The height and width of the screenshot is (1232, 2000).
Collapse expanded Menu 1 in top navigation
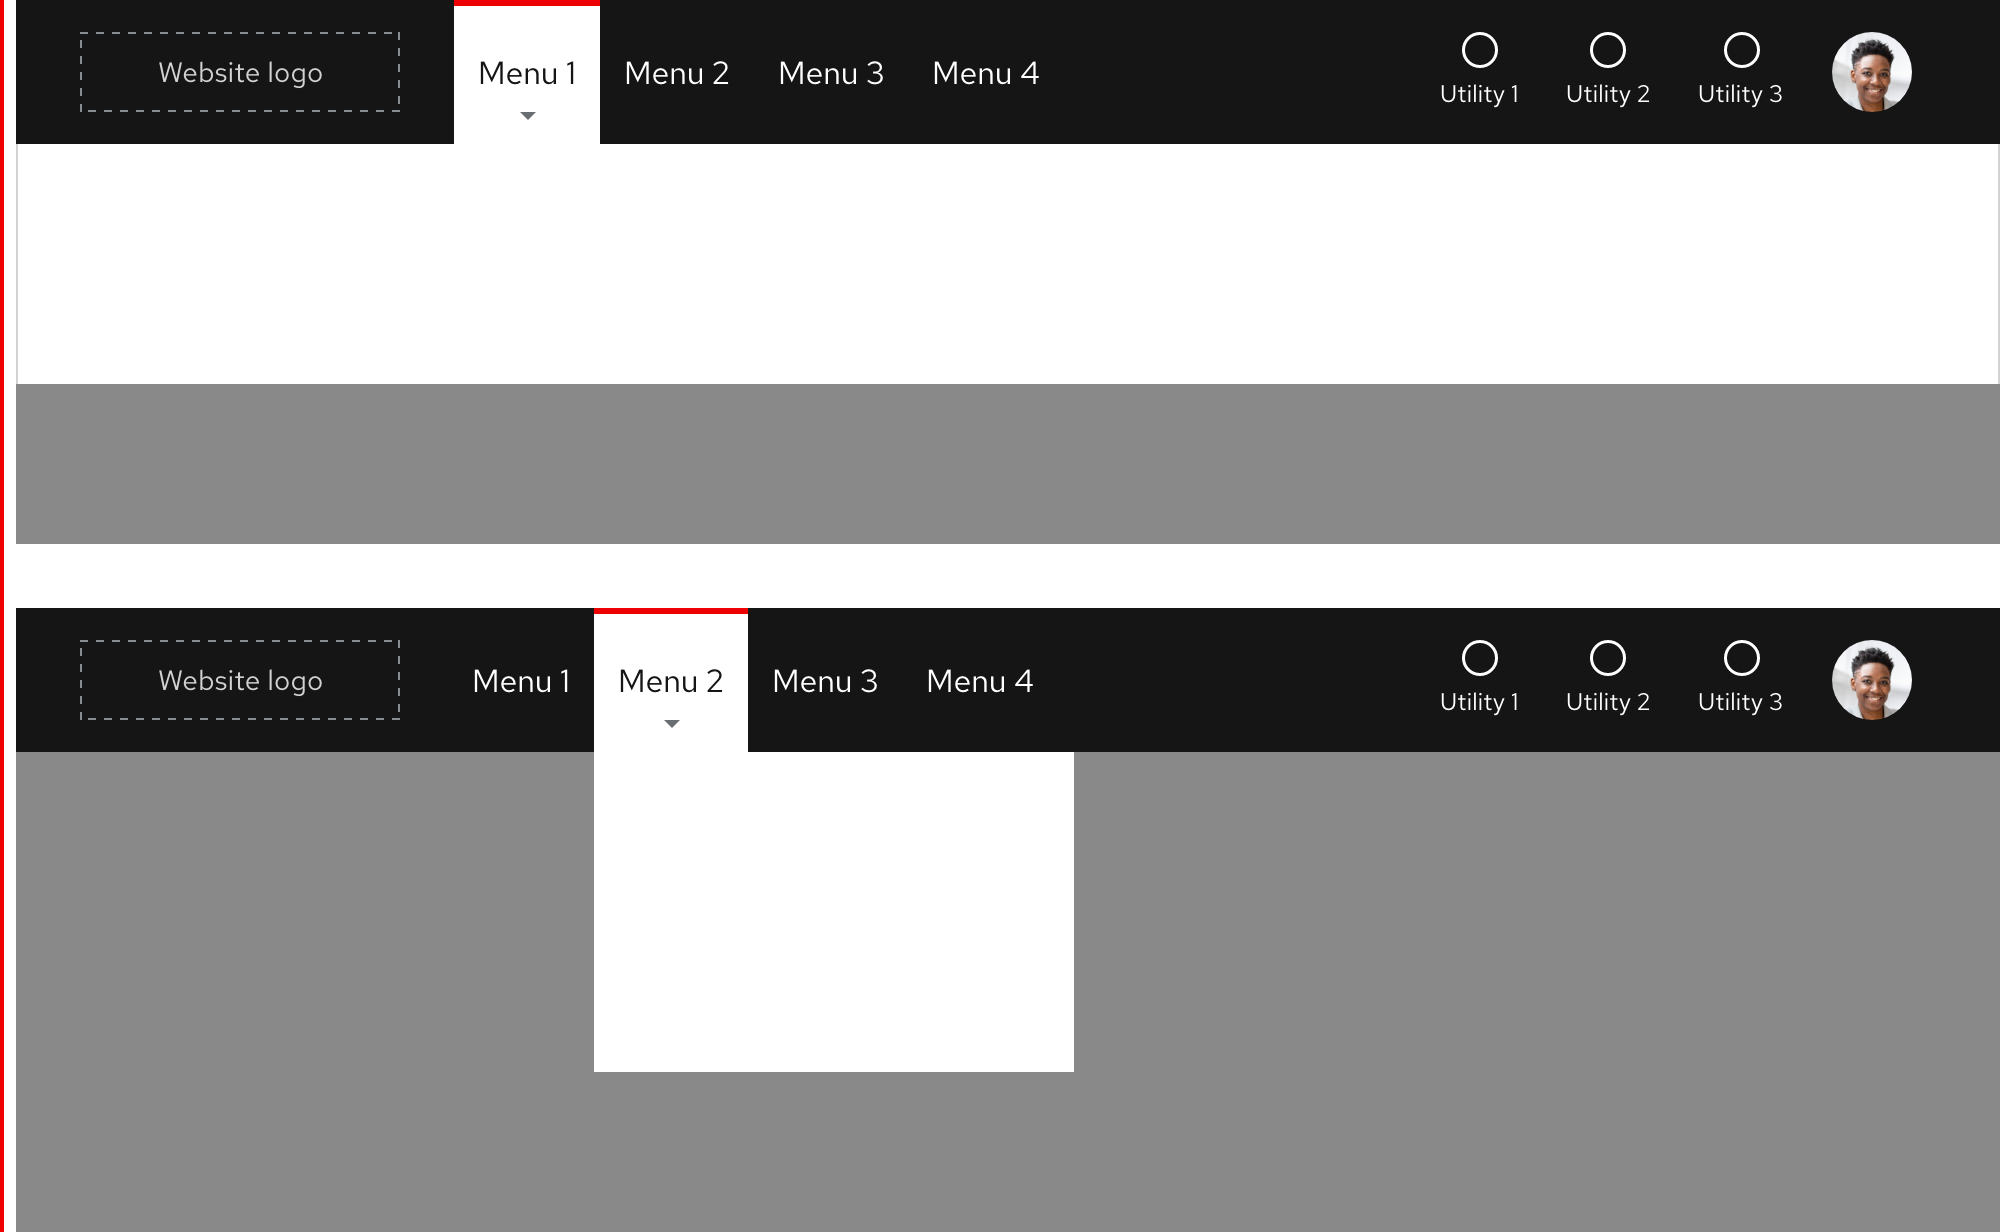coord(527,73)
